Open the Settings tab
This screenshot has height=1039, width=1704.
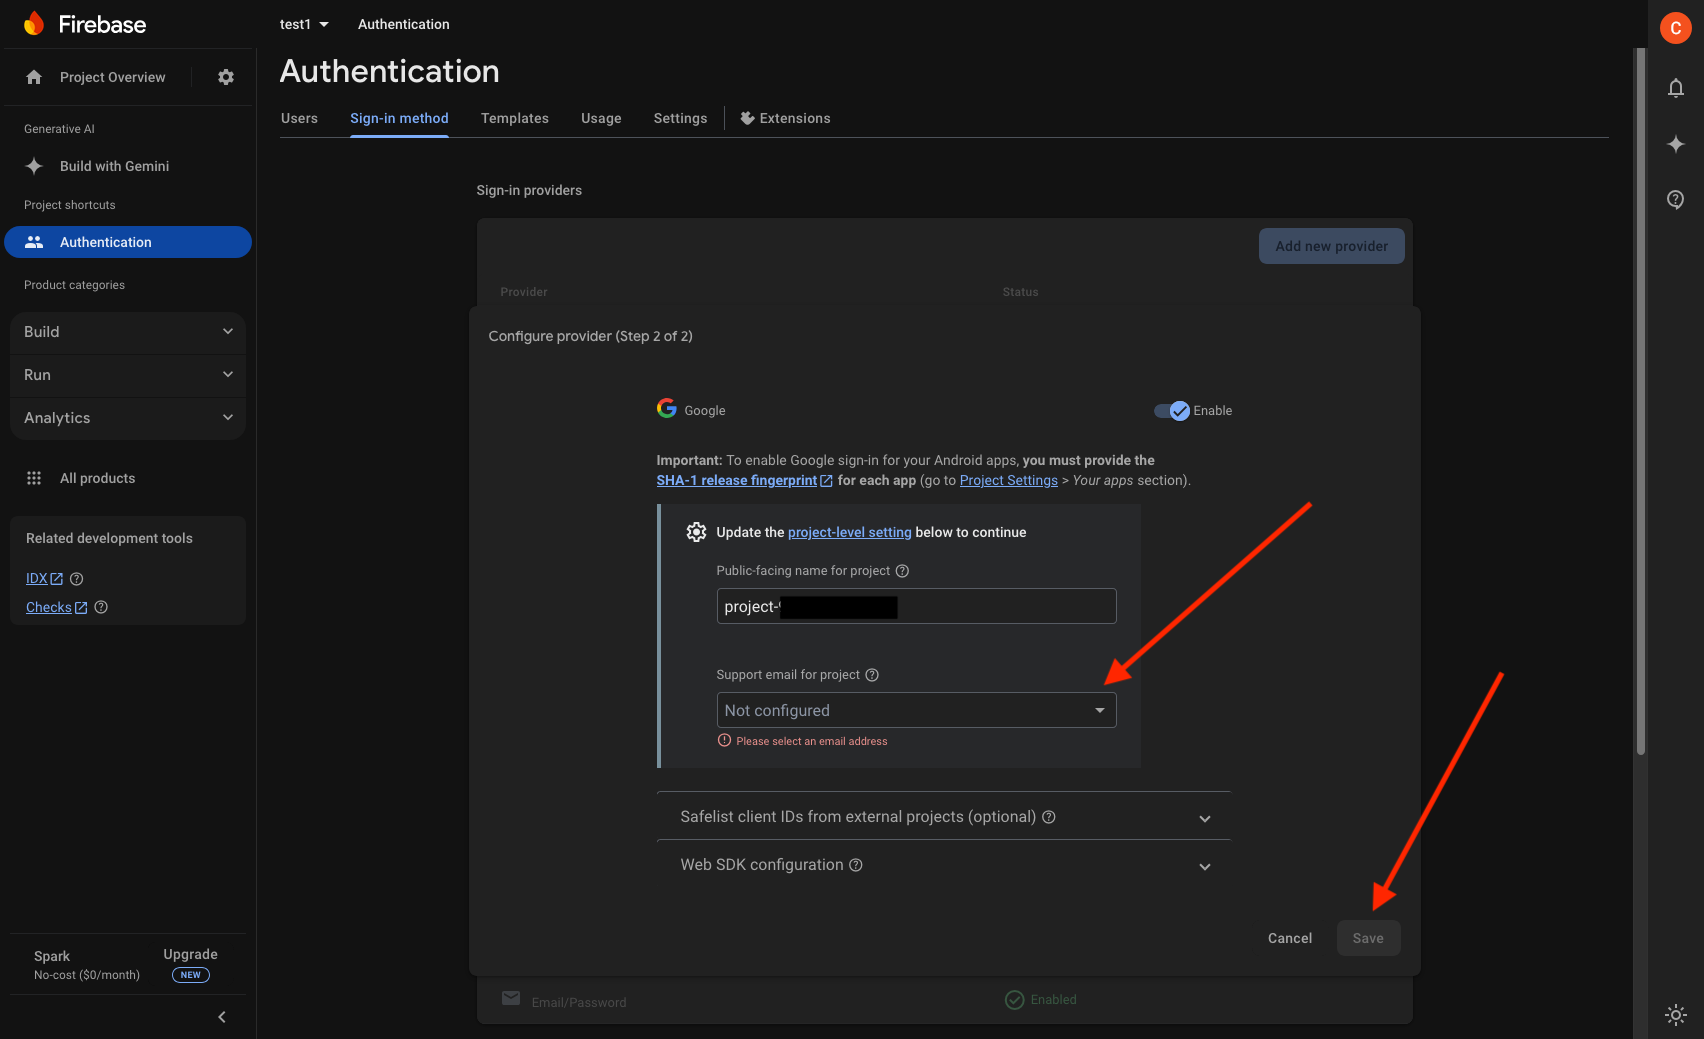pyautogui.click(x=680, y=118)
